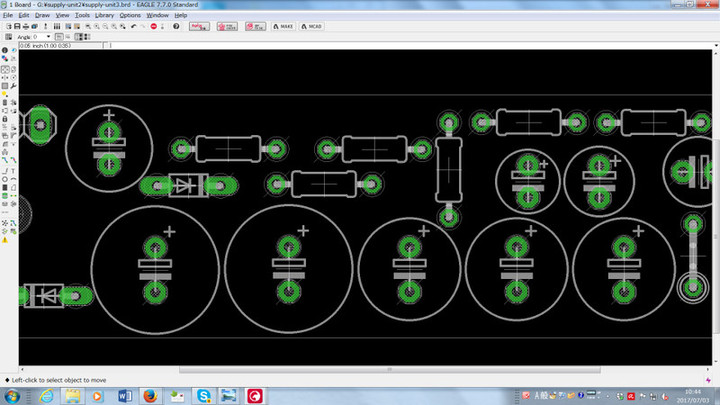Open Skype from the taskbar

204,396
